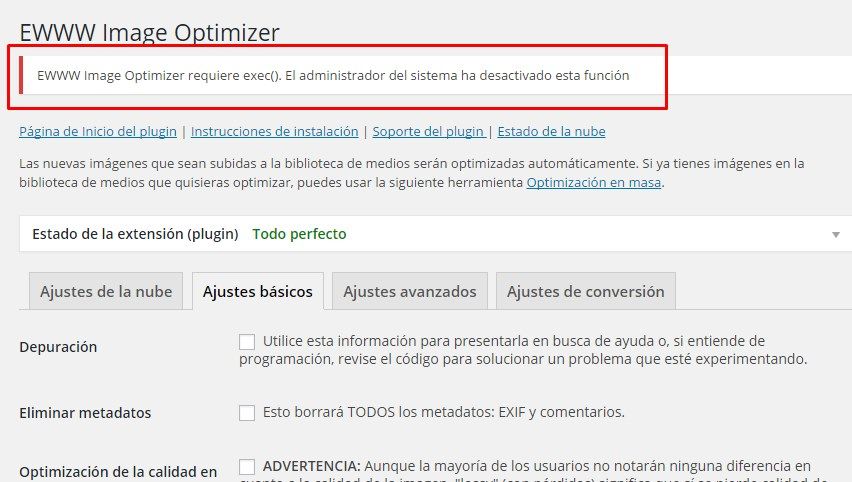
Task: Open Instrucciones de instalación link
Action: (274, 132)
